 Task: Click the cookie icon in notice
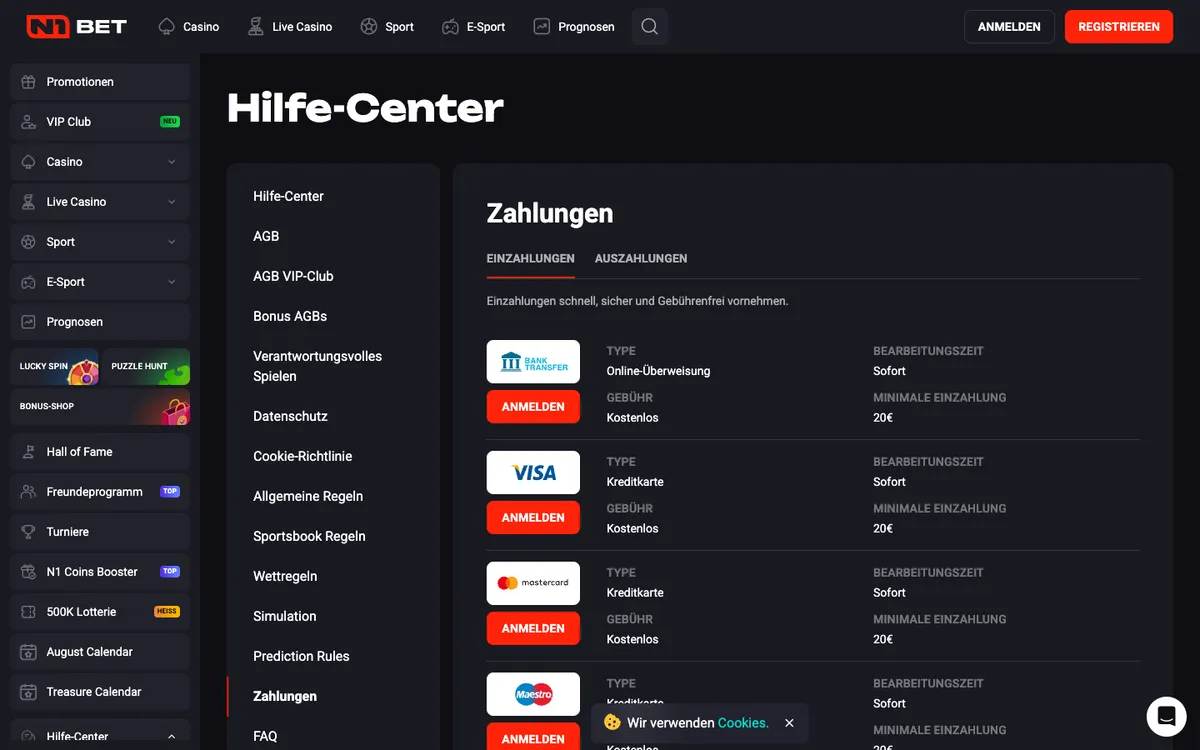[x=613, y=722]
